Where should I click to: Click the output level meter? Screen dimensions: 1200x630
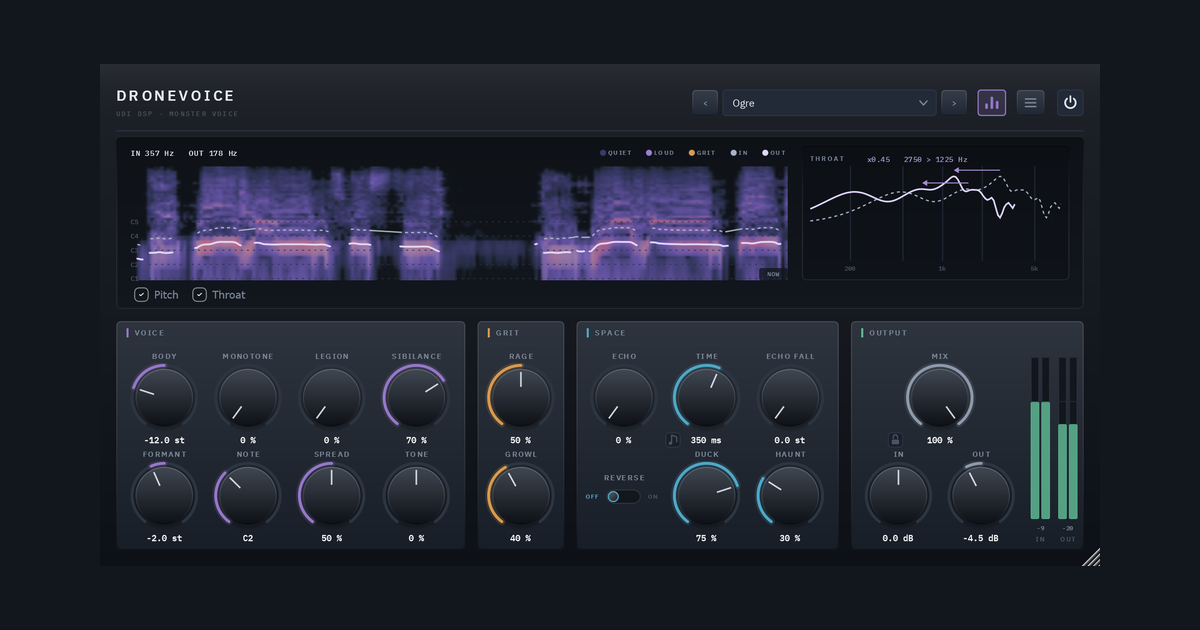(1068, 438)
